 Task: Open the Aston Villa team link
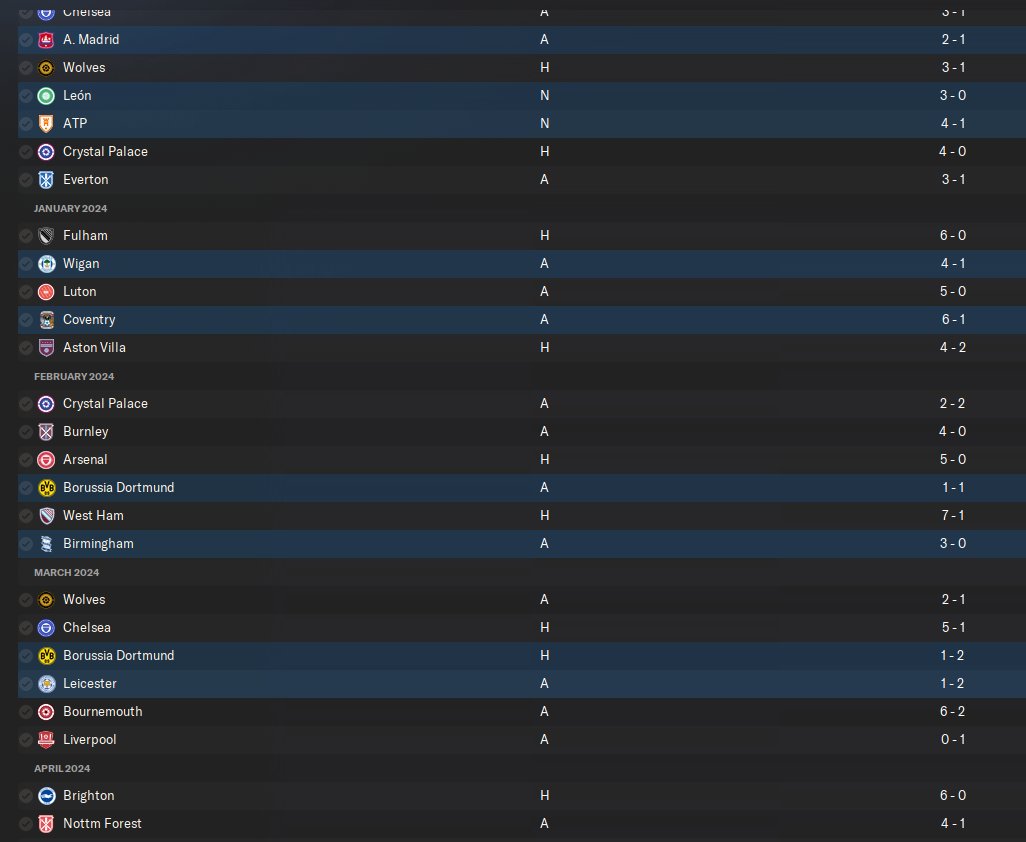point(94,347)
